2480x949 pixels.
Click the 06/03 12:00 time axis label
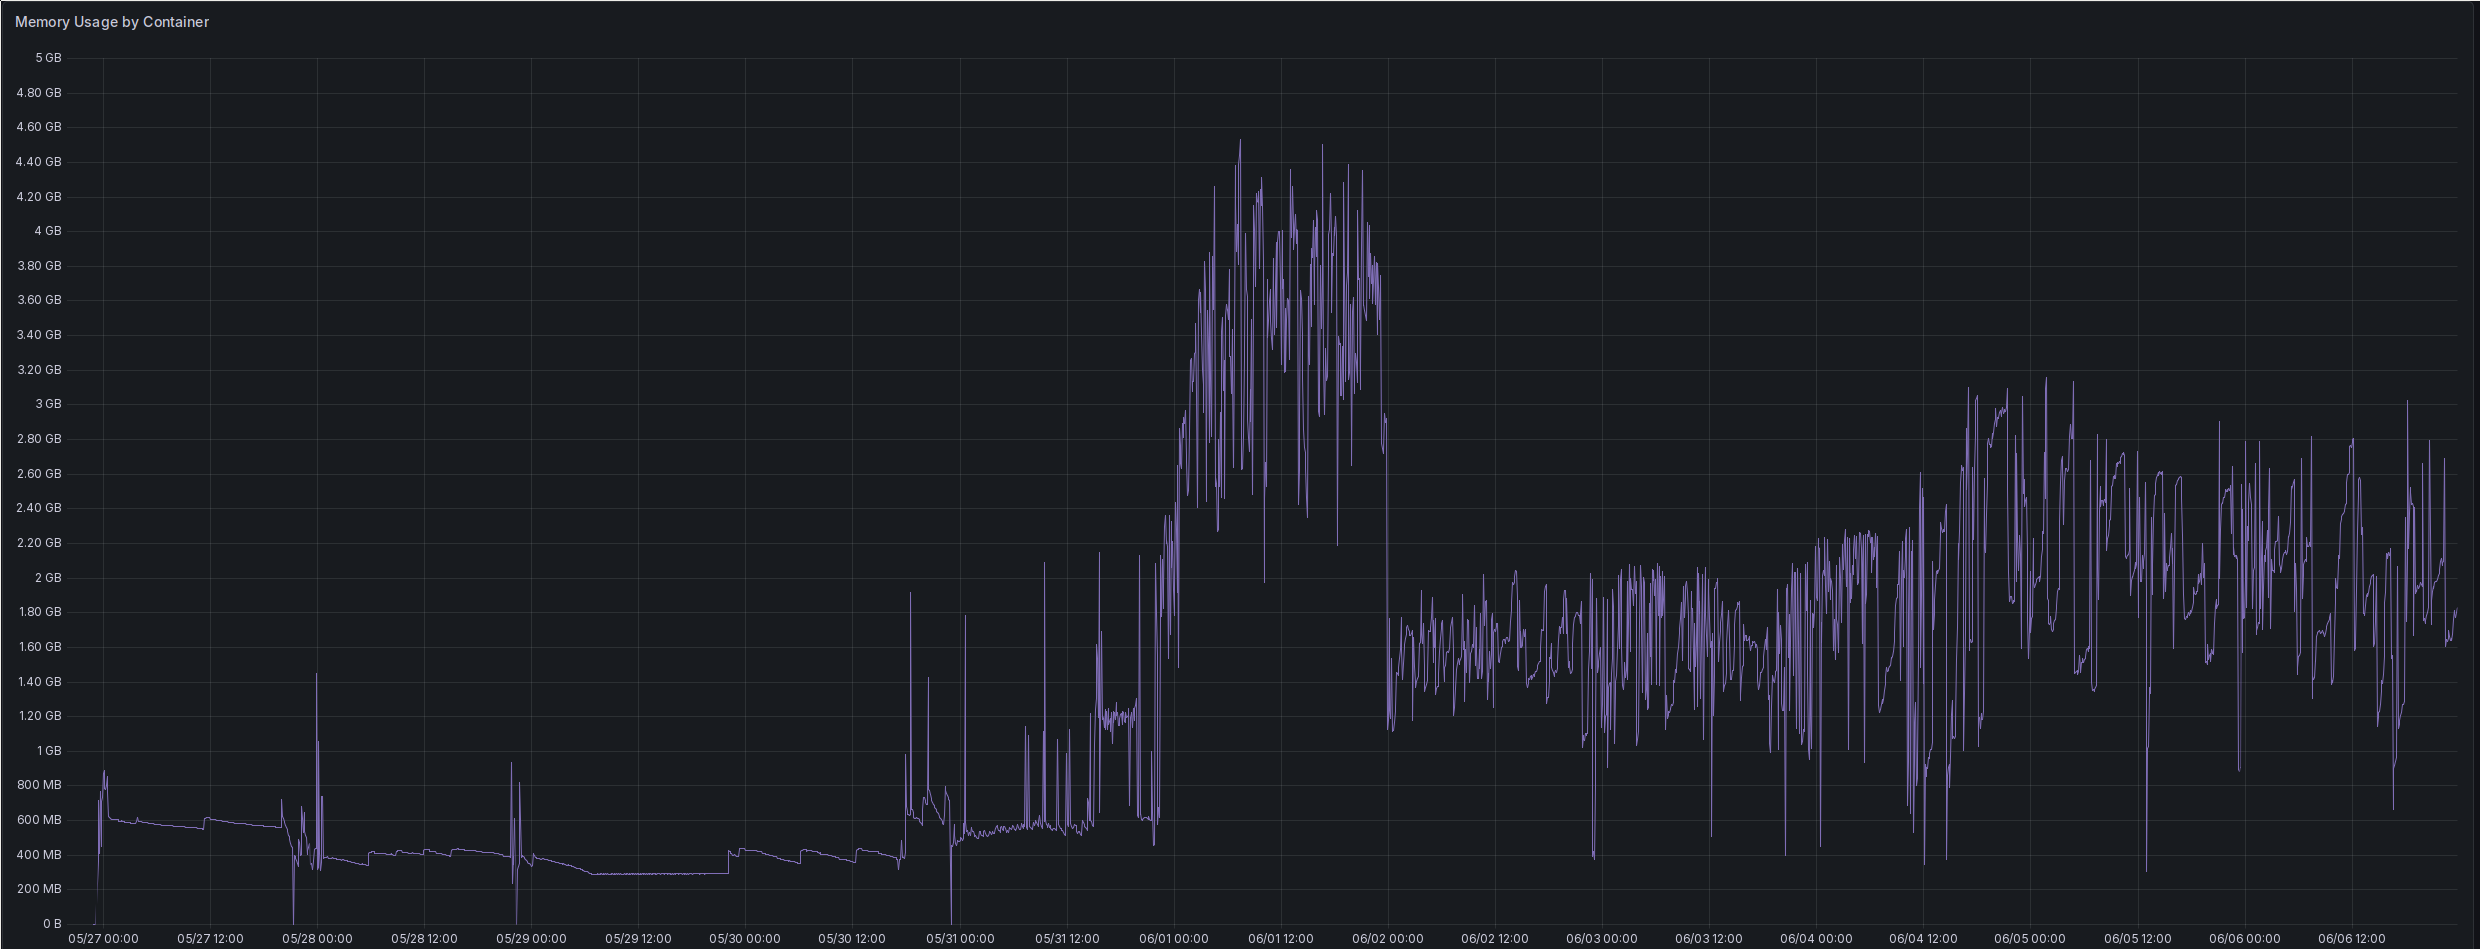pos(1709,939)
